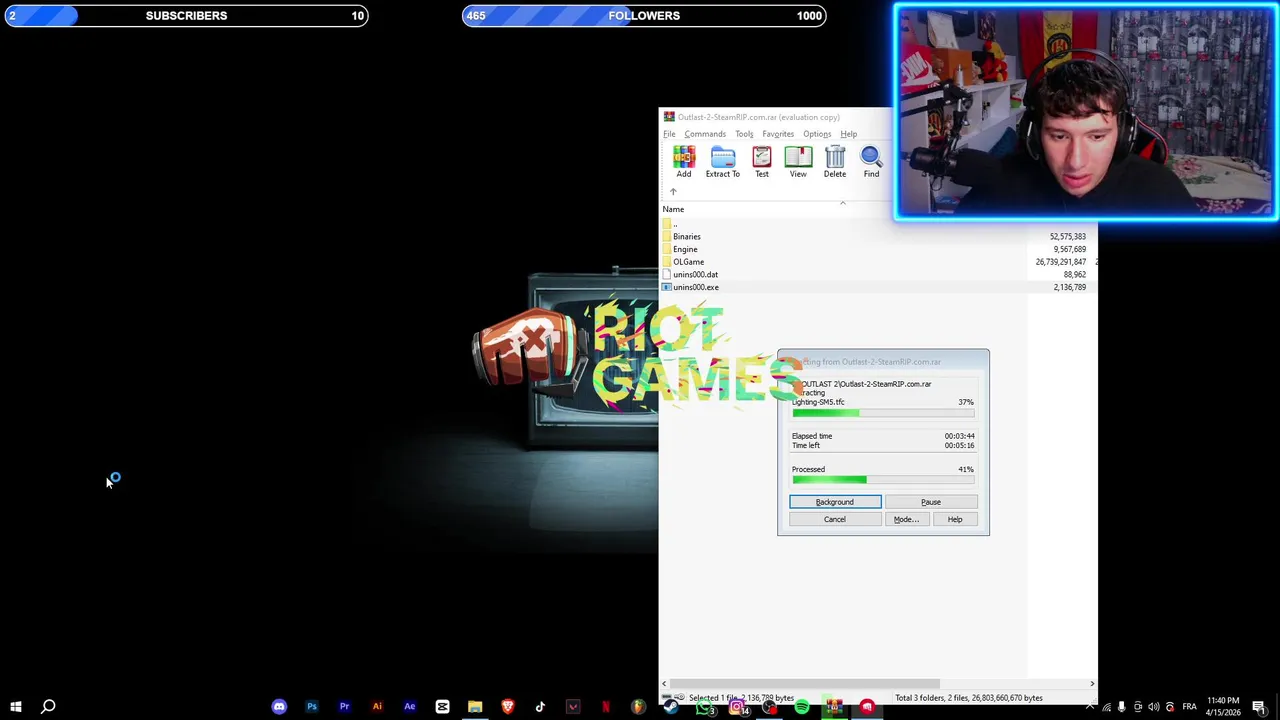Click the Extract To toolbar icon
This screenshot has width=1280, height=720.
(723, 162)
